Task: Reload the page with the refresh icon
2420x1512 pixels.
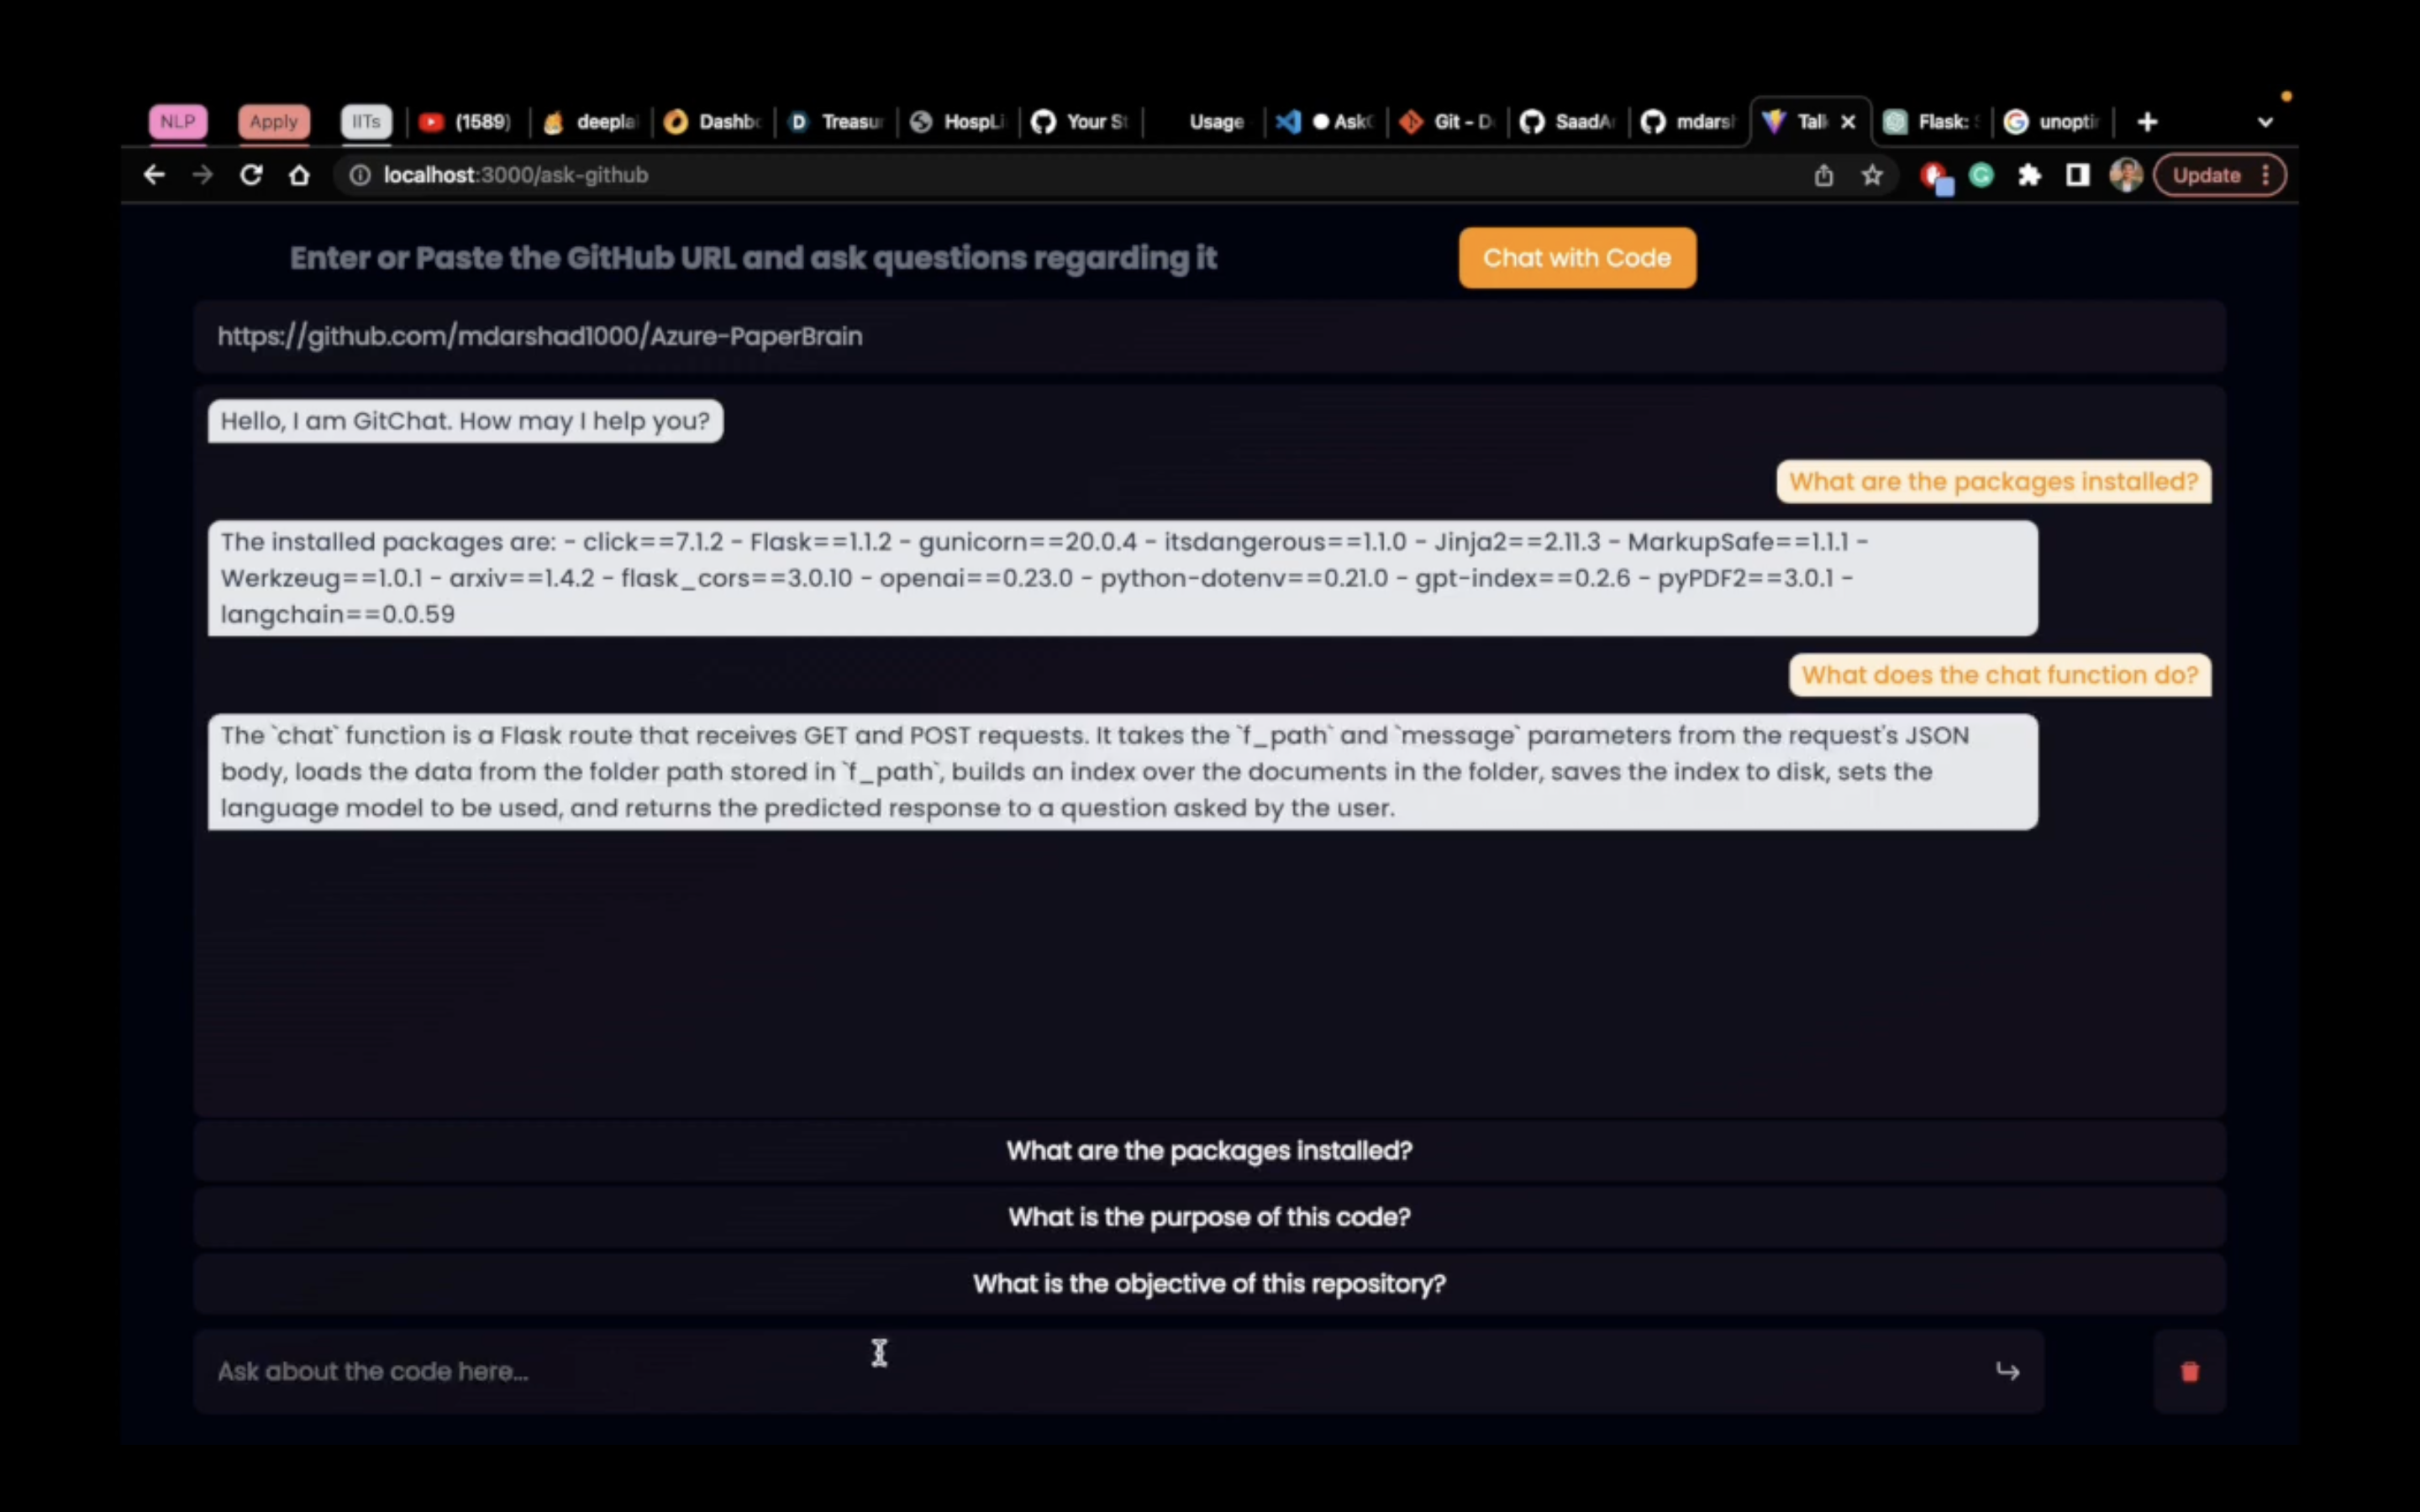Action: pyautogui.click(x=251, y=175)
